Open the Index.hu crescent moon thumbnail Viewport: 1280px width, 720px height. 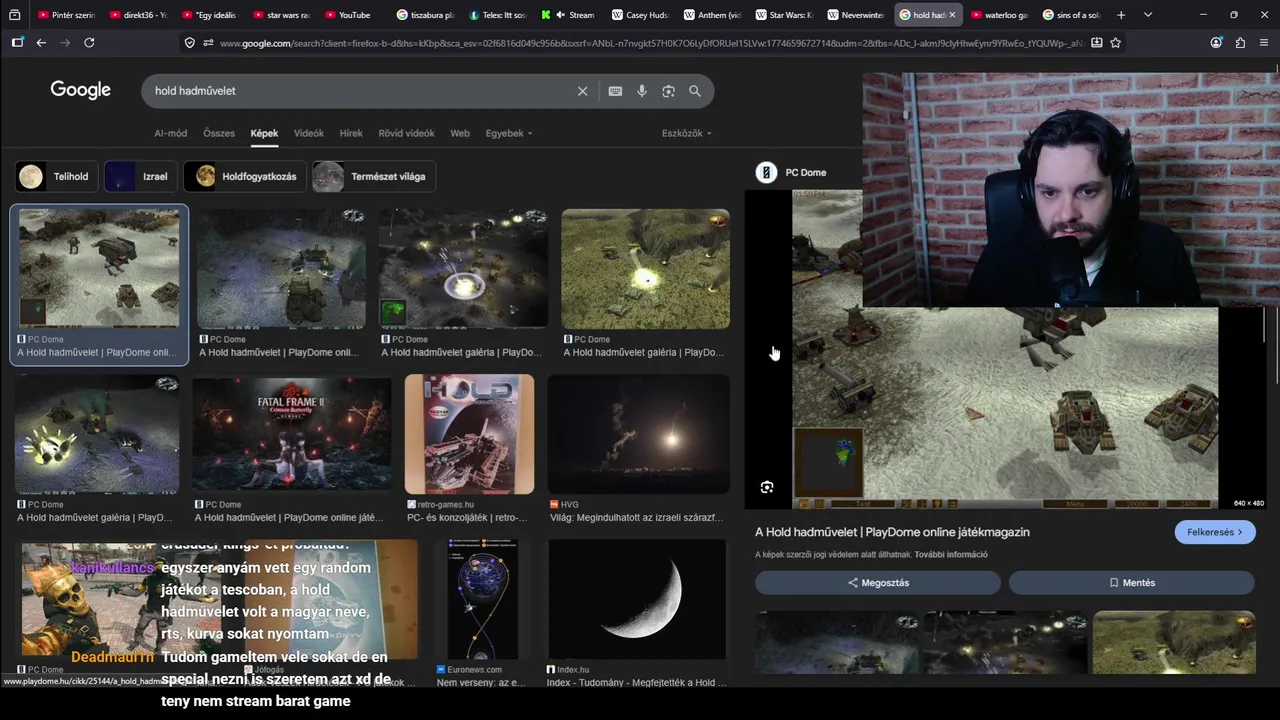637,599
